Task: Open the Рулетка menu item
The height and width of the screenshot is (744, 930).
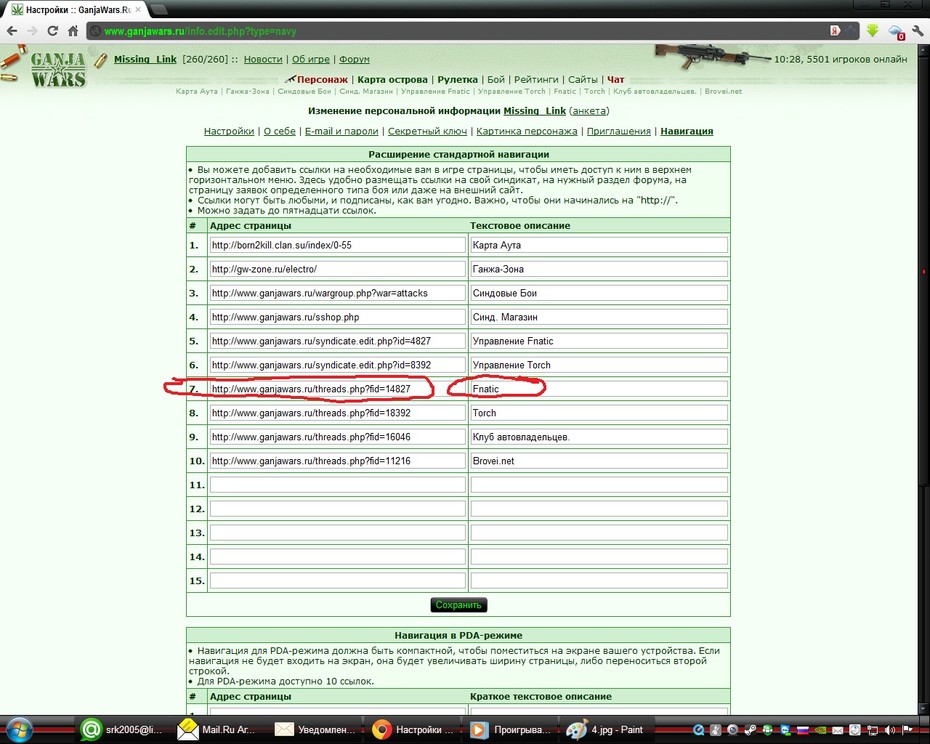Action: pyautogui.click(x=457, y=80)
